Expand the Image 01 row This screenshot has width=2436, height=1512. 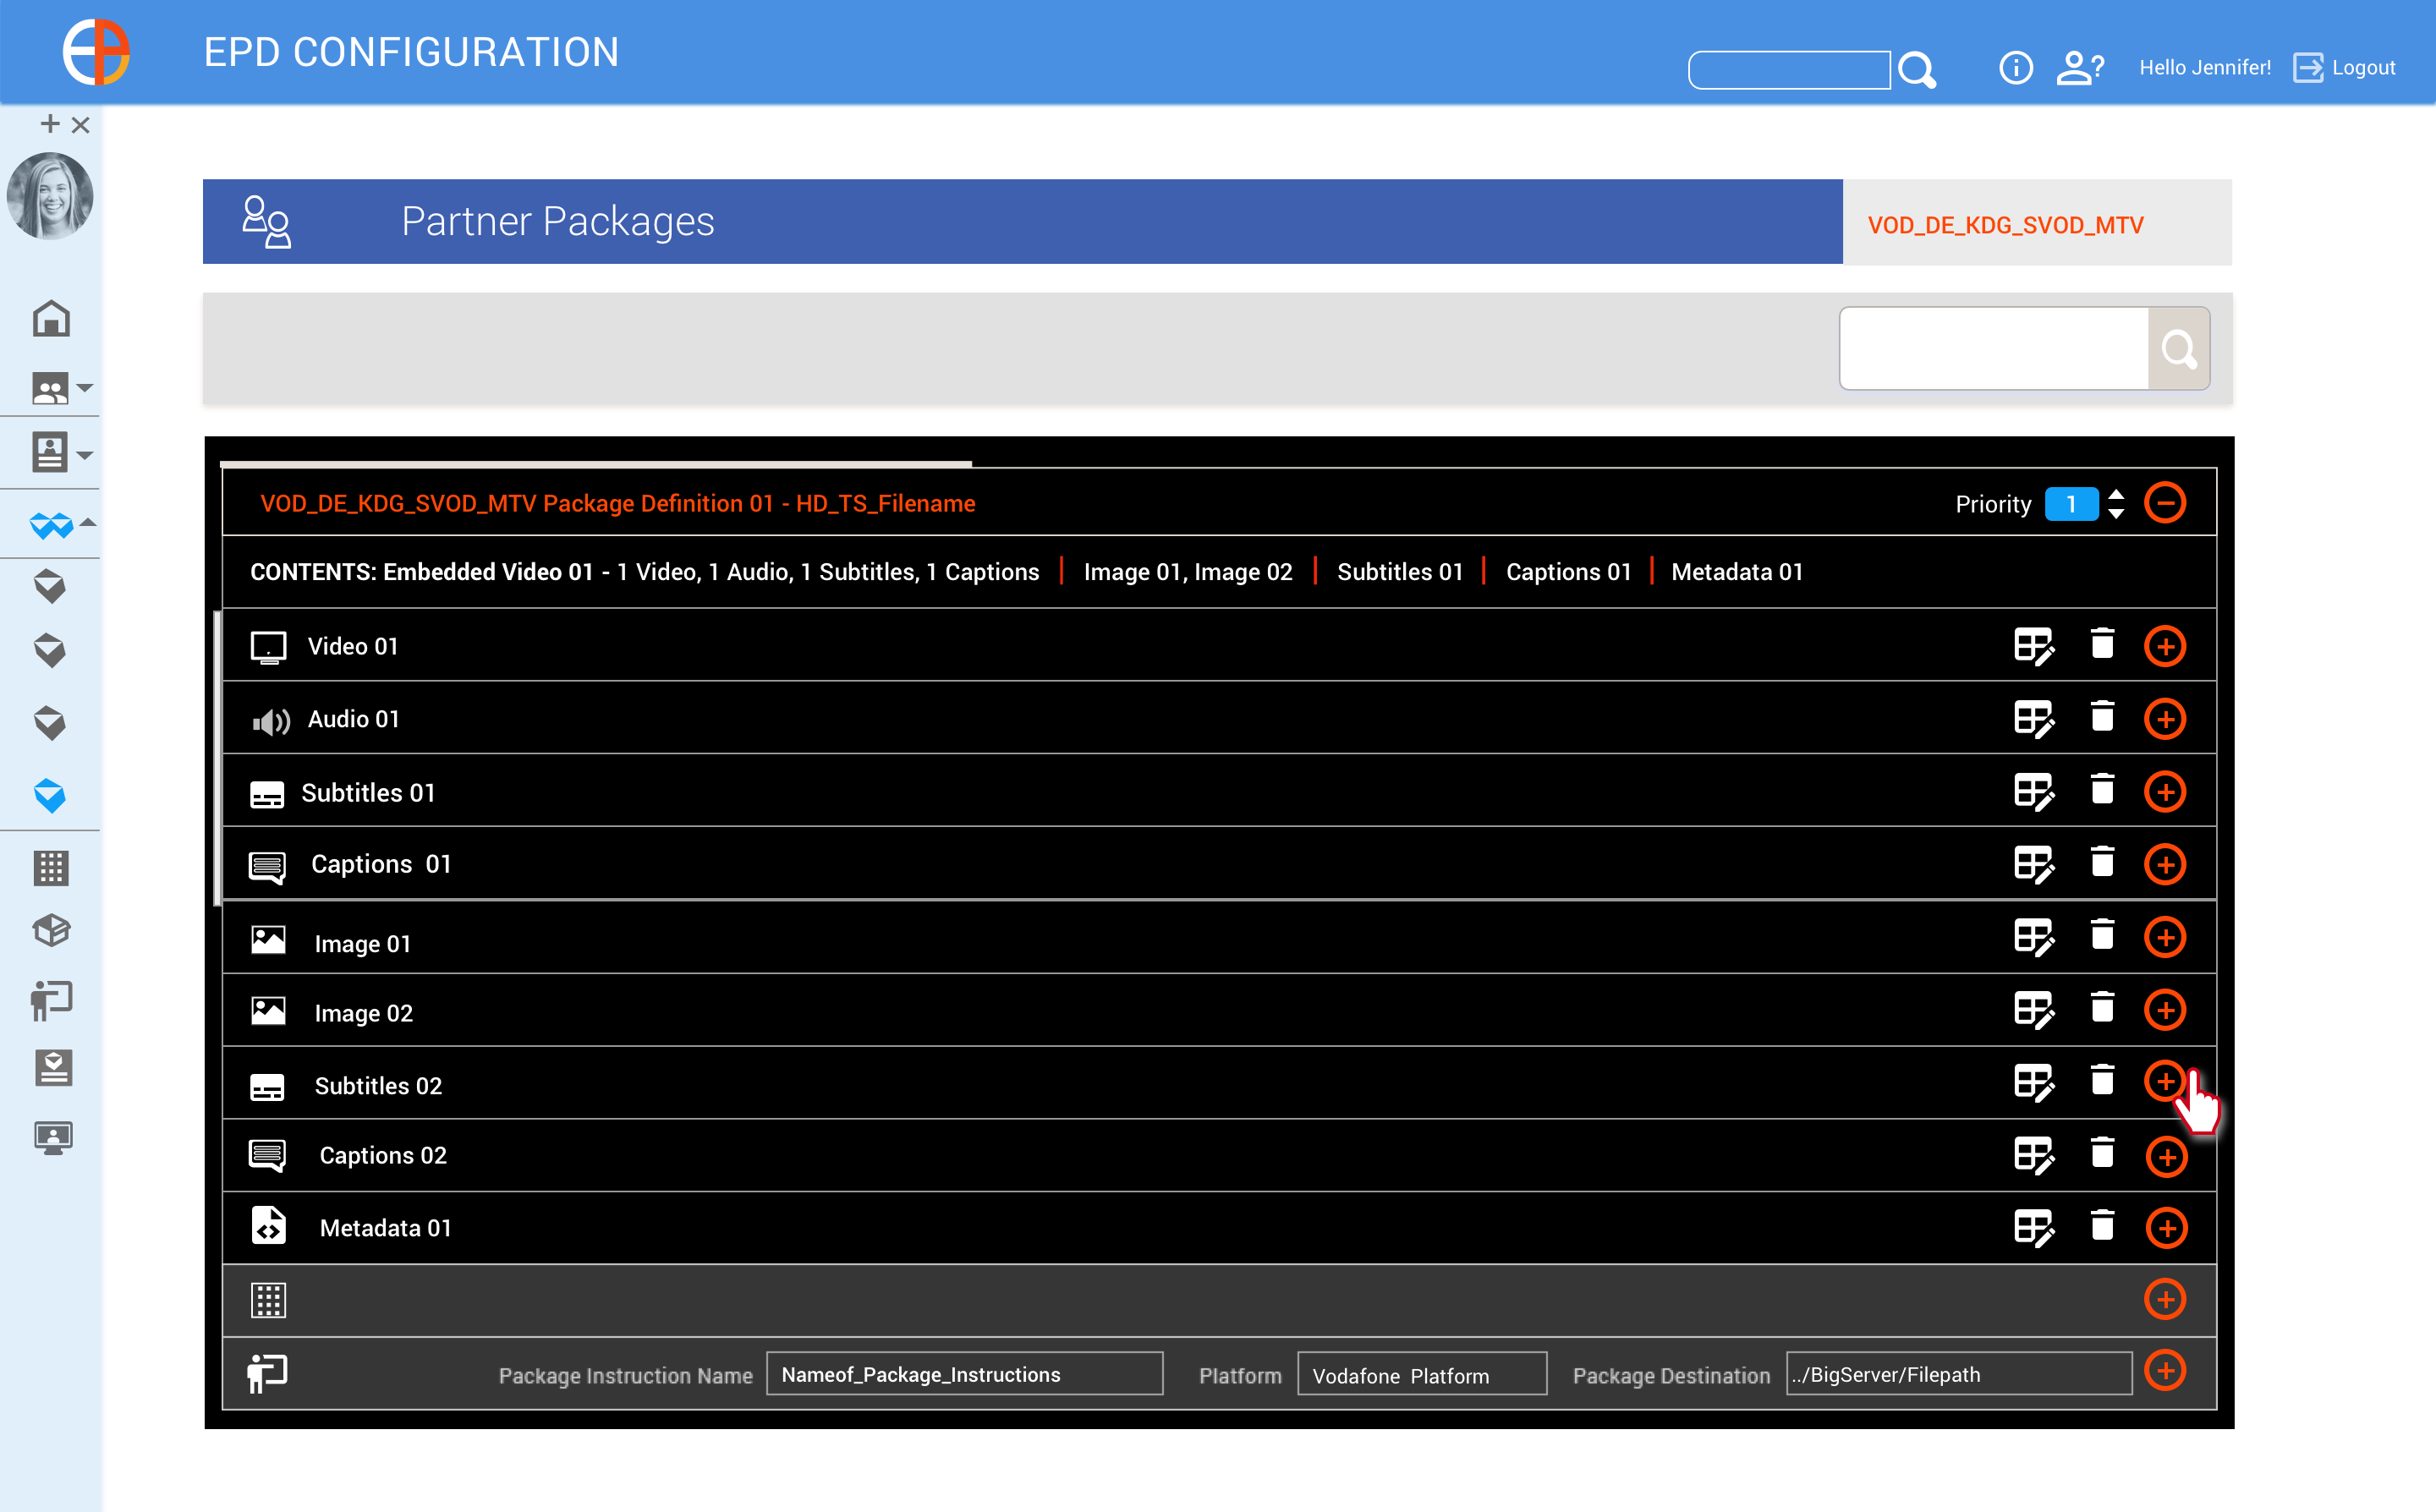click(2165, 937)
